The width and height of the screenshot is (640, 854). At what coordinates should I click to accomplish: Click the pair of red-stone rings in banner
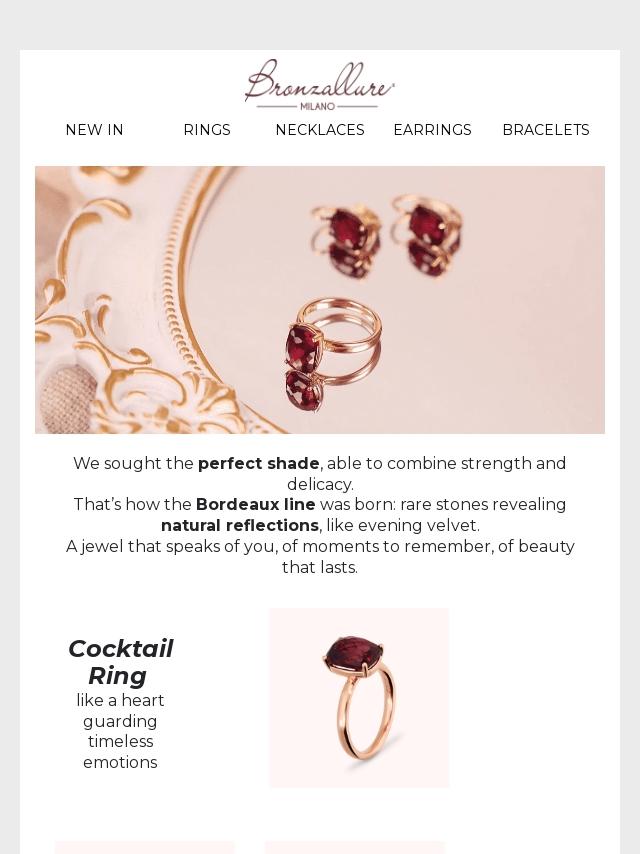(x=390, y=235)
